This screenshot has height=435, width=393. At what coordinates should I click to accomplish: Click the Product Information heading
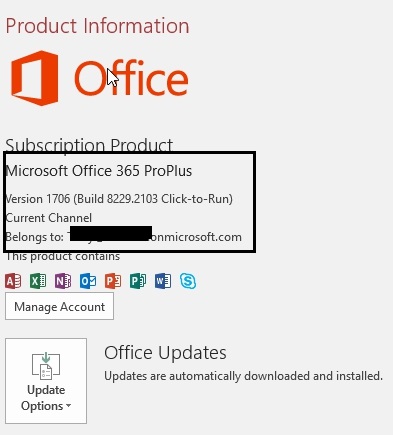98,26
